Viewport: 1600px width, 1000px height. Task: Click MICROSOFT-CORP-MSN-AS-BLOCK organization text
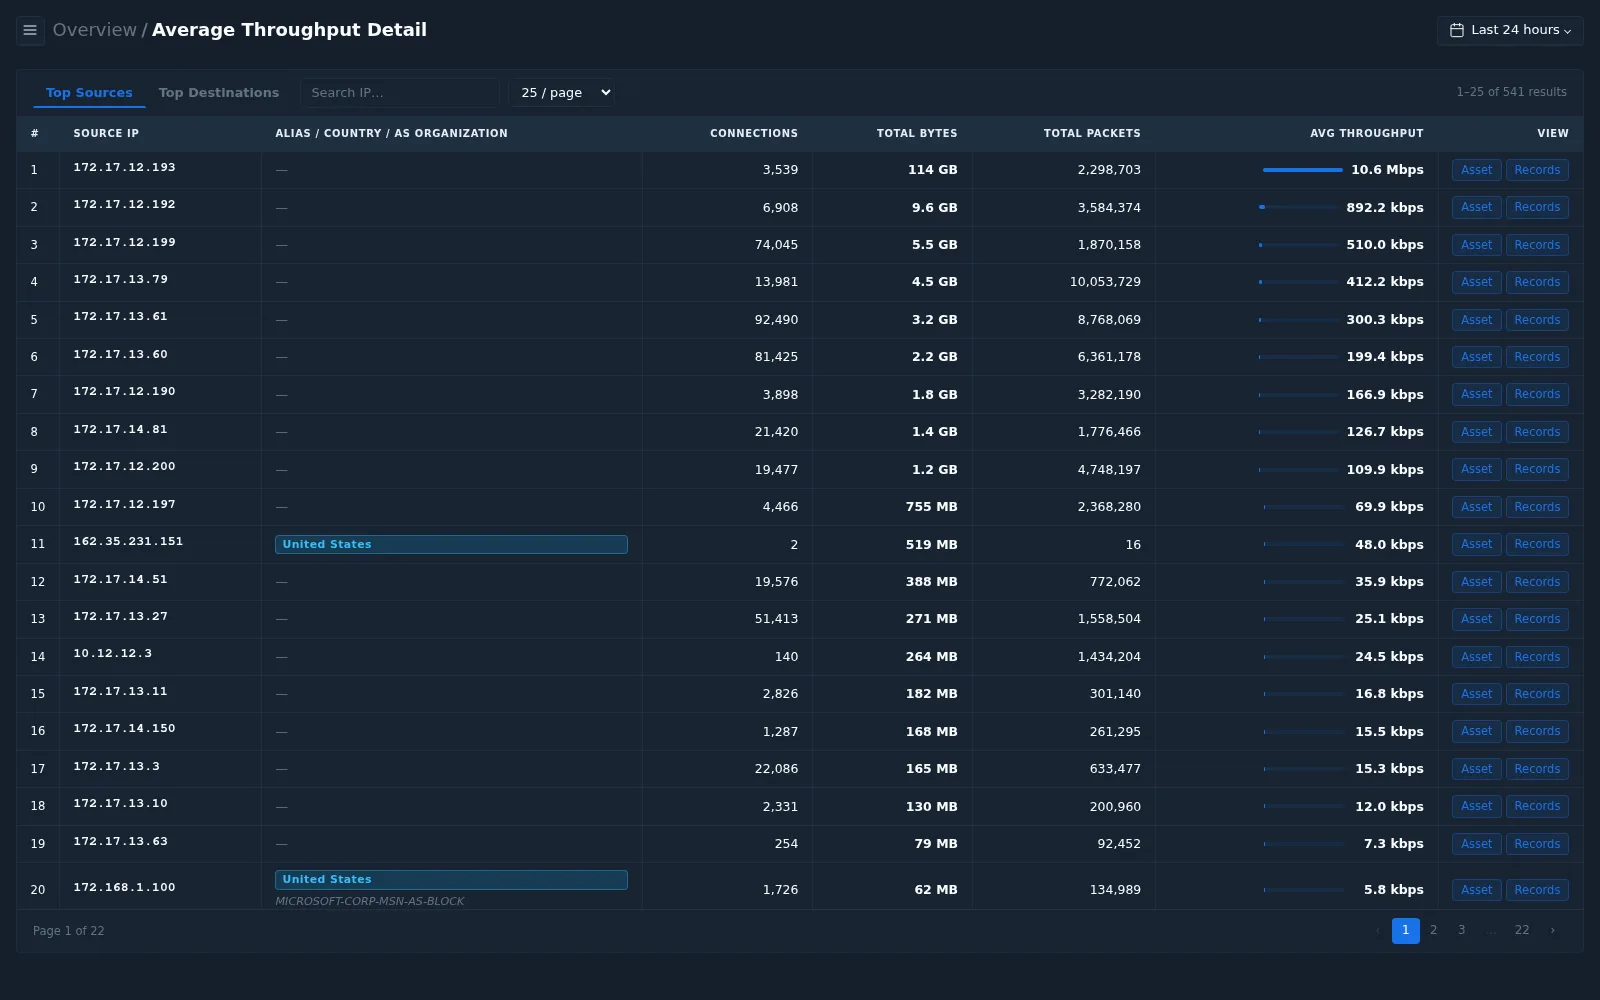[x=370, y=901]
